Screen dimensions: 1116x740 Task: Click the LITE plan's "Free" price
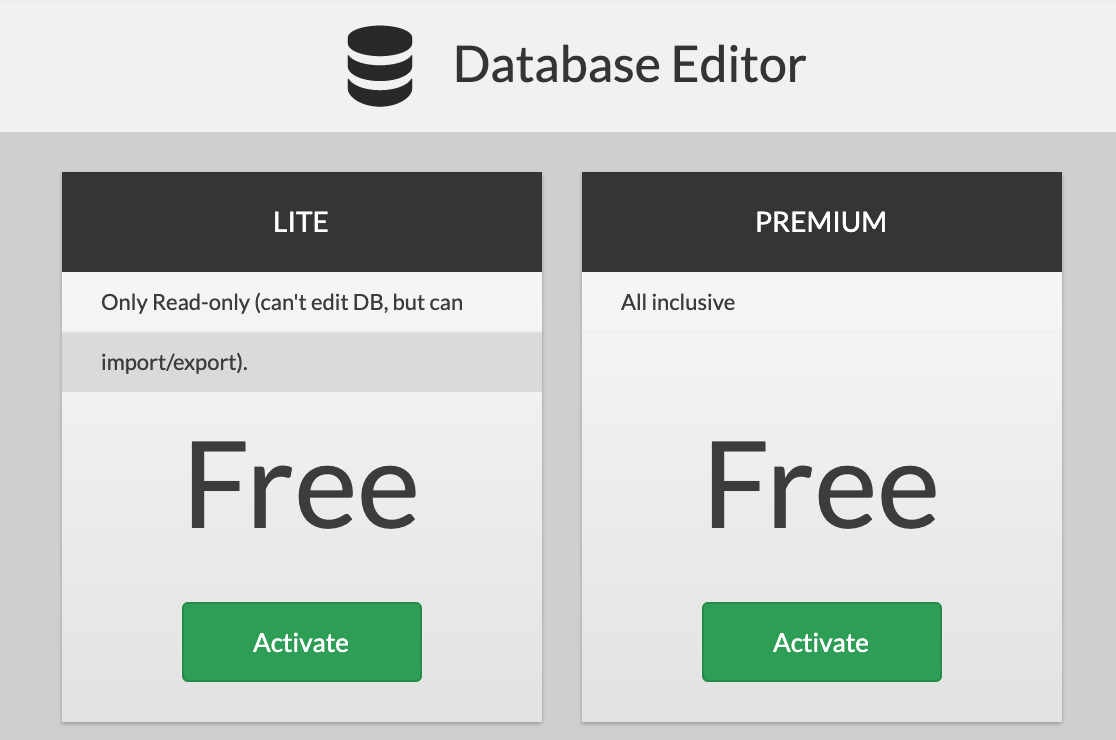click(301, 486)
